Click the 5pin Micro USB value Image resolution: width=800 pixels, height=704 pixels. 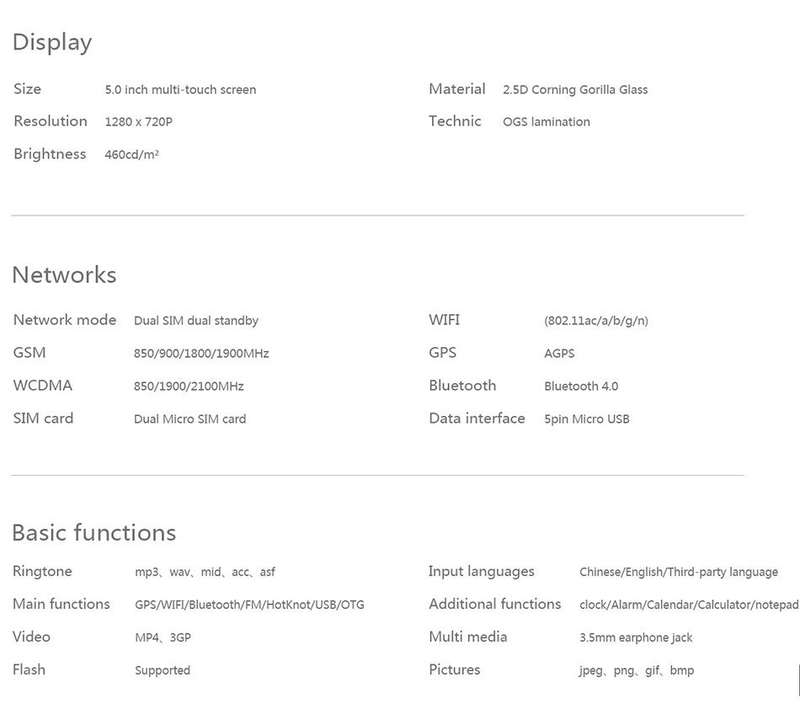(587, 419)
